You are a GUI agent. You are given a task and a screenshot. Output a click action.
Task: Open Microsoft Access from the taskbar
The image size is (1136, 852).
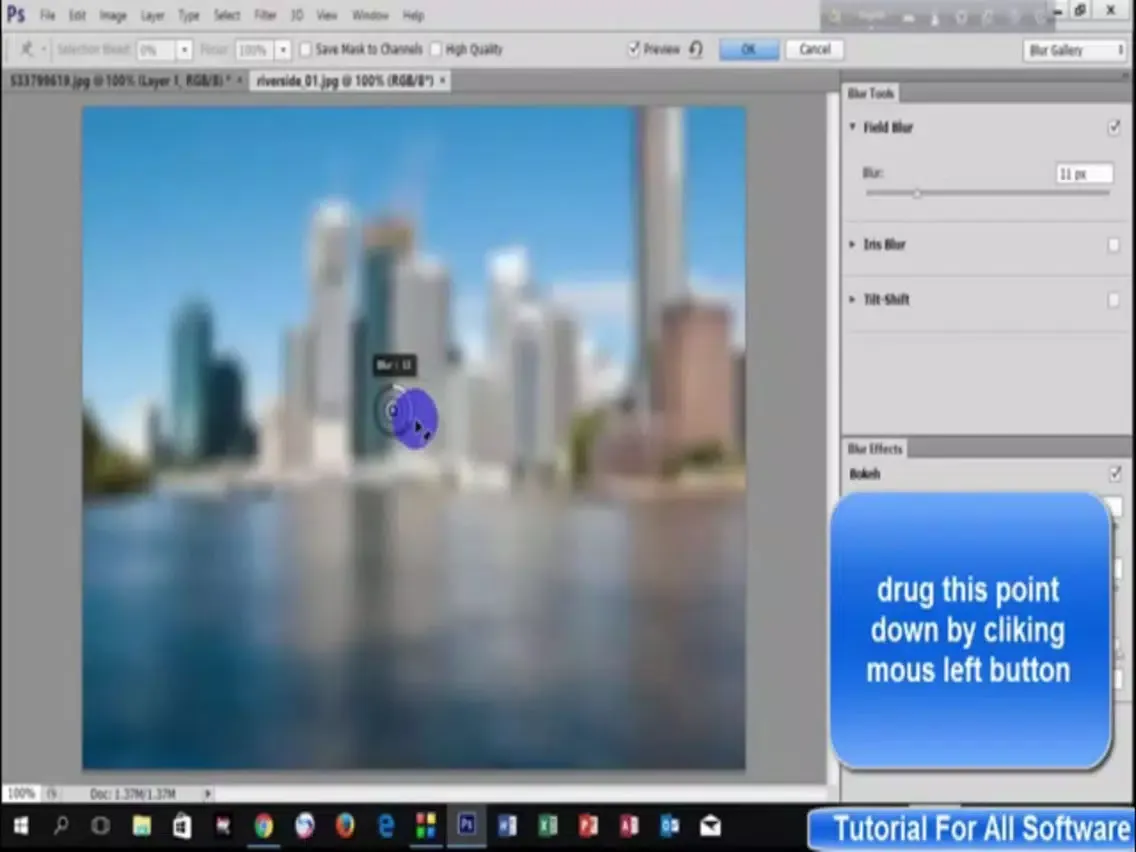click(x=629, y=826)
